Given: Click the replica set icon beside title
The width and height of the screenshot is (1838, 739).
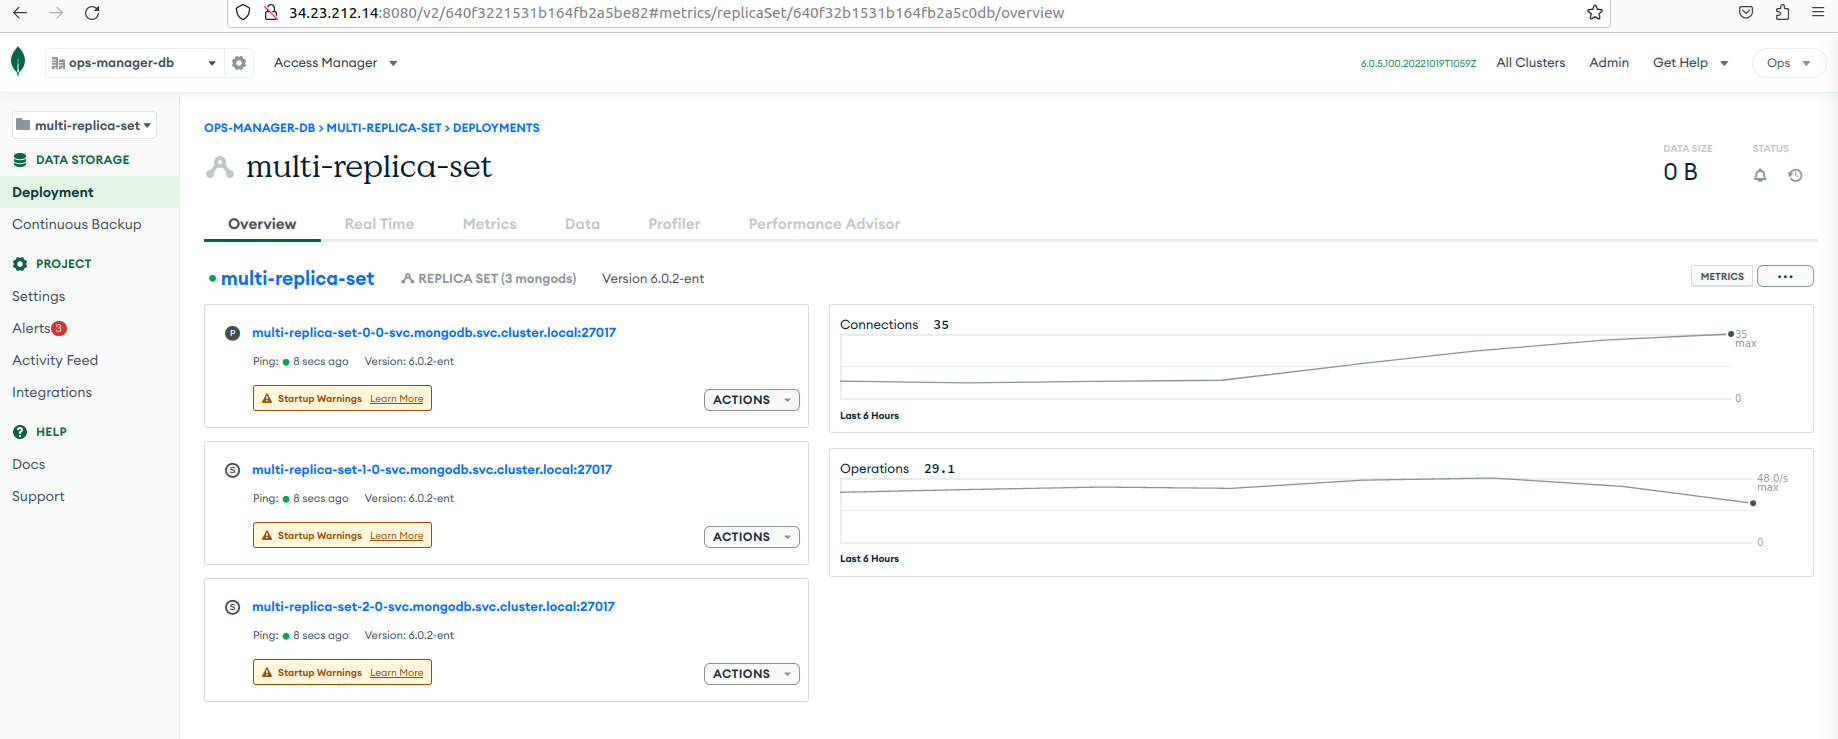Looking at the screenshot, I should click(x=219, y=168).
